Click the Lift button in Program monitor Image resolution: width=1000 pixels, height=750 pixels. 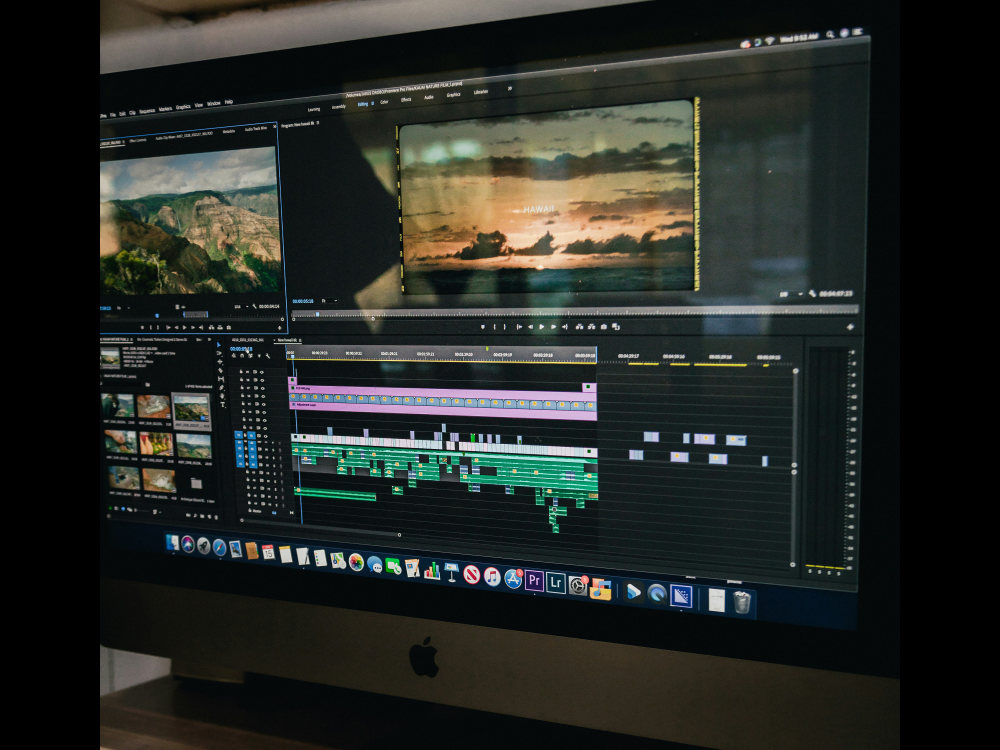[579, 327]
